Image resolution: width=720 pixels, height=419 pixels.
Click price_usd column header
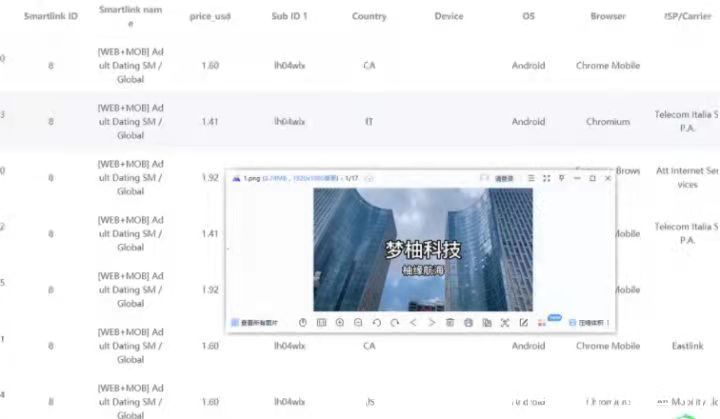click(x=210, y=17)
